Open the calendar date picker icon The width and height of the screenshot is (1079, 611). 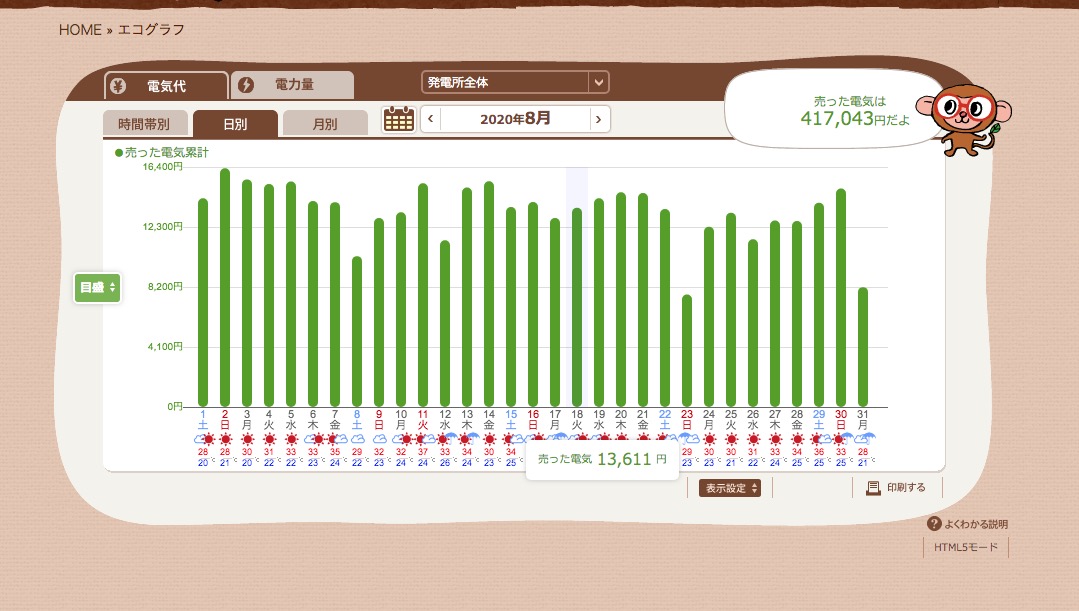point(399,119)
